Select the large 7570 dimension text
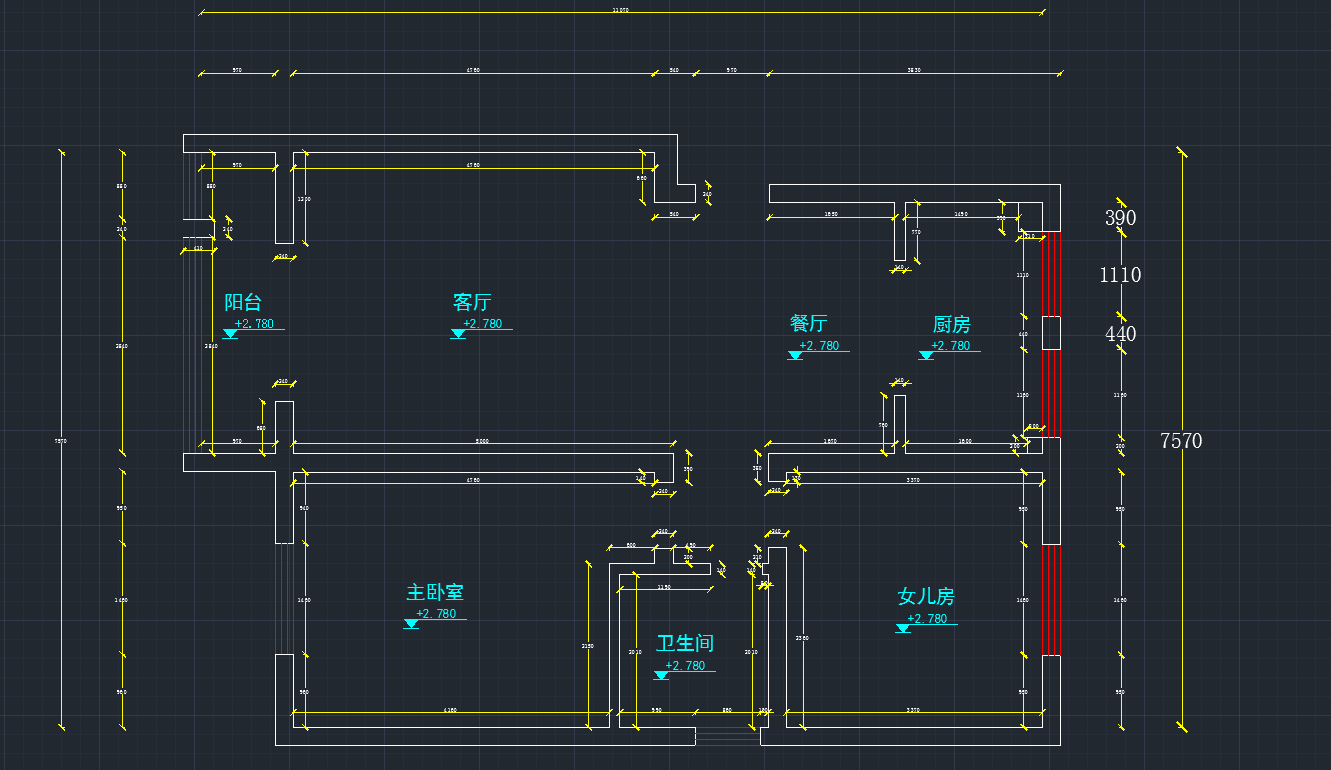This screenshot has height=770, width=1331. (1181, 441)
